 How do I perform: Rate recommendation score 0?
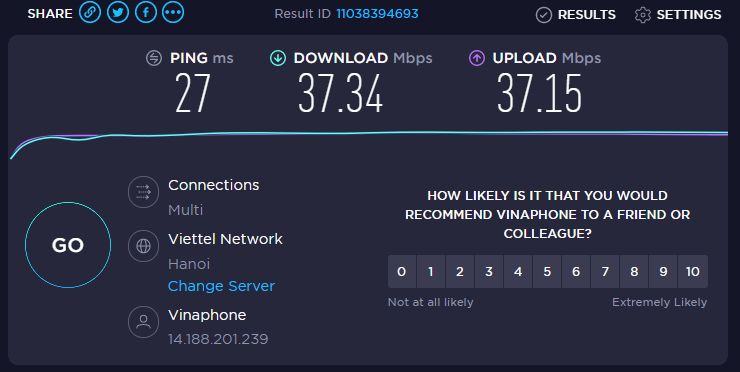(x=402, y=271)
